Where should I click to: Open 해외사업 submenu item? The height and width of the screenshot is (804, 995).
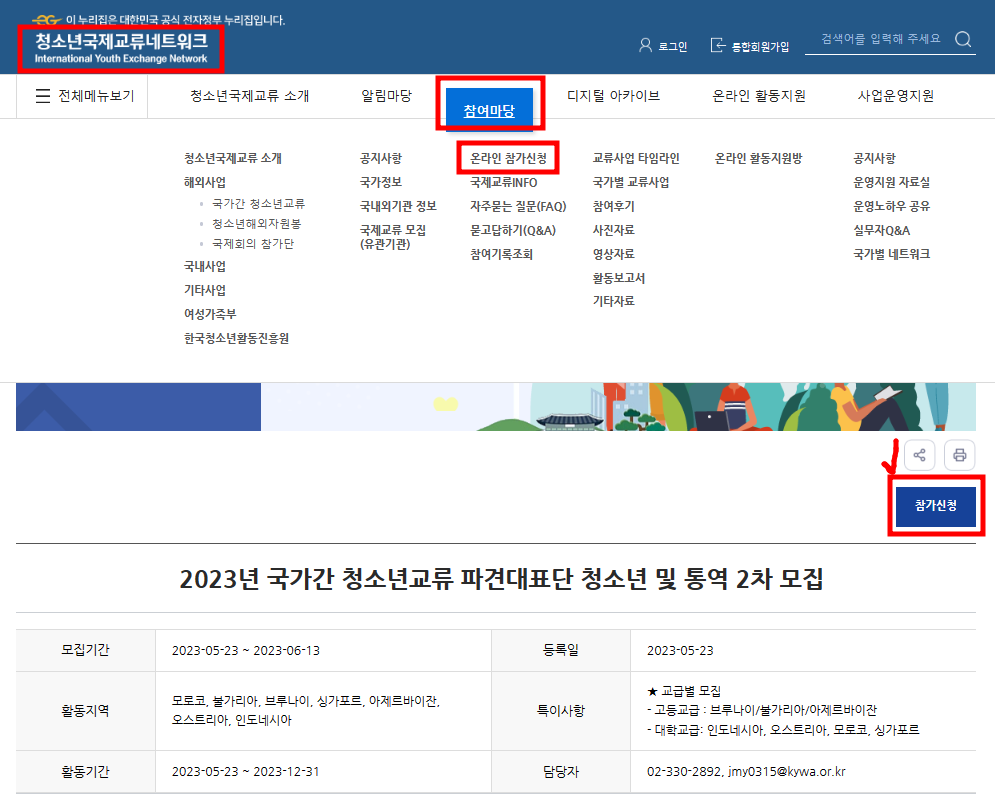(205, 182)
